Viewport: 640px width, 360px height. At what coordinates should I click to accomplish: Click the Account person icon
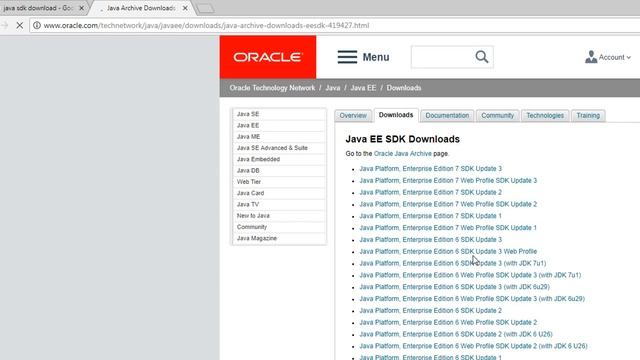pos(591,57)
